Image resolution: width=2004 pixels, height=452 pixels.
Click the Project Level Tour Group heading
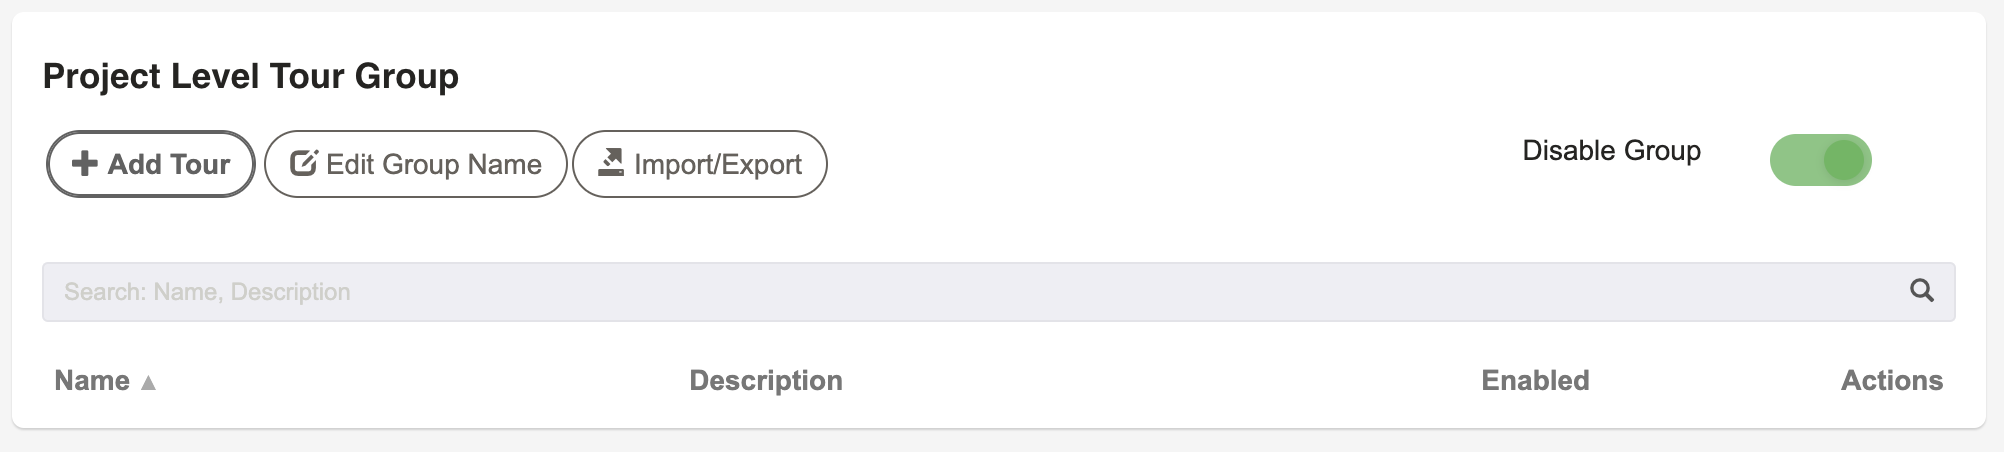pos(251,77)
